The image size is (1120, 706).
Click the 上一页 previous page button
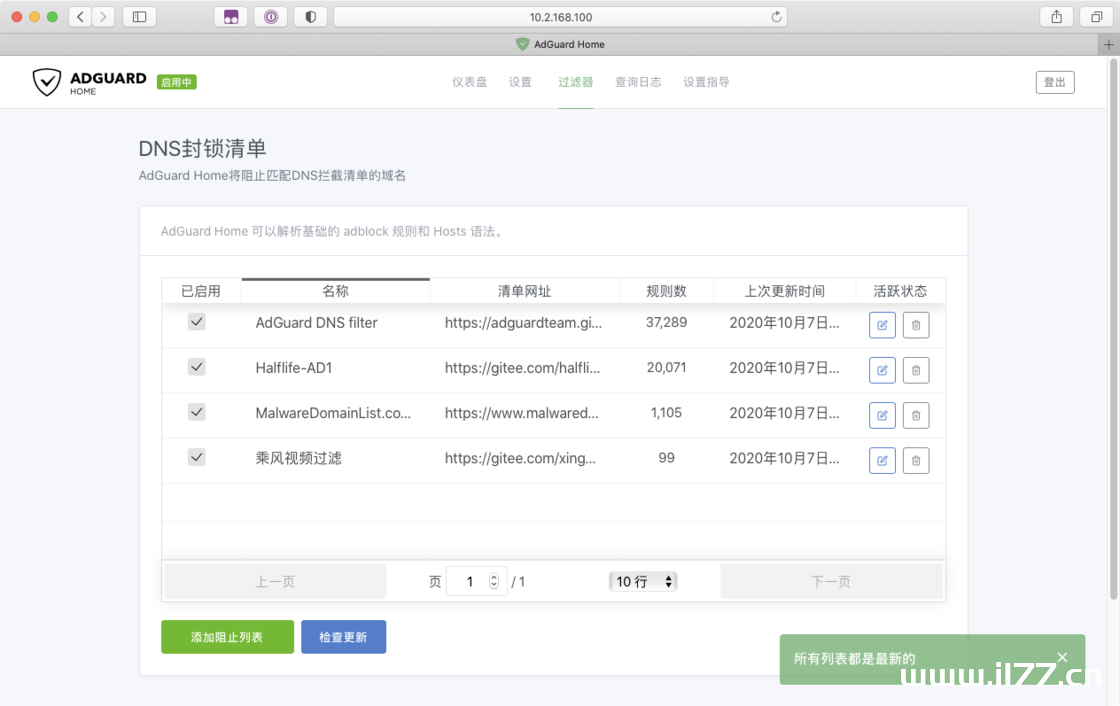(275, 582)
